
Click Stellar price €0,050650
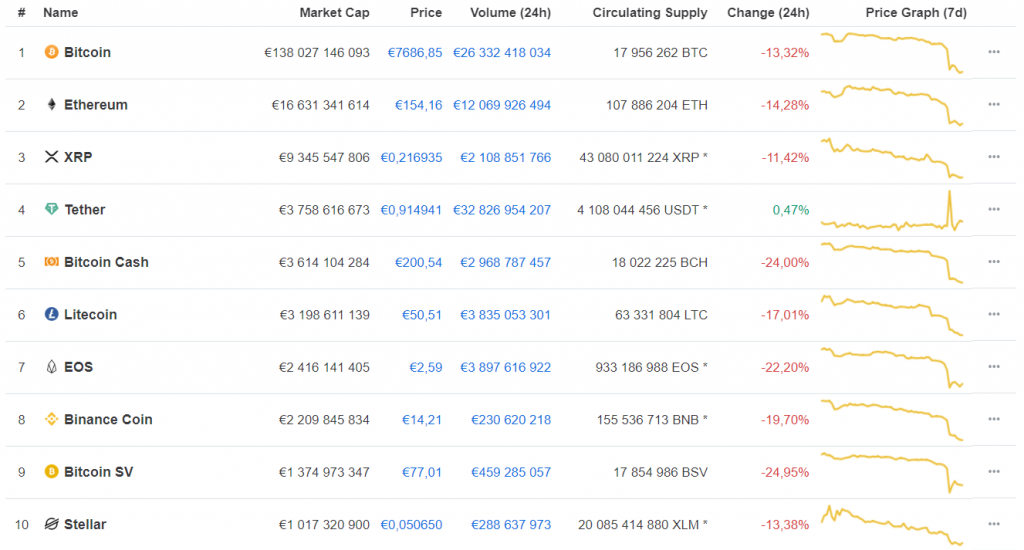[411, 525]
